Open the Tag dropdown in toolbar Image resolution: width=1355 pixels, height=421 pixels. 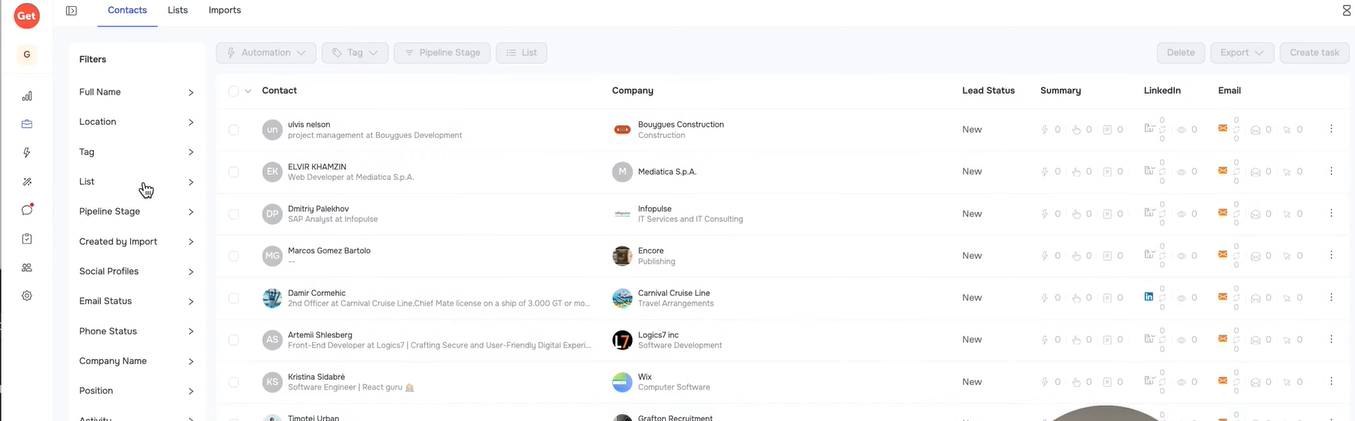click(x=355, y=52)
